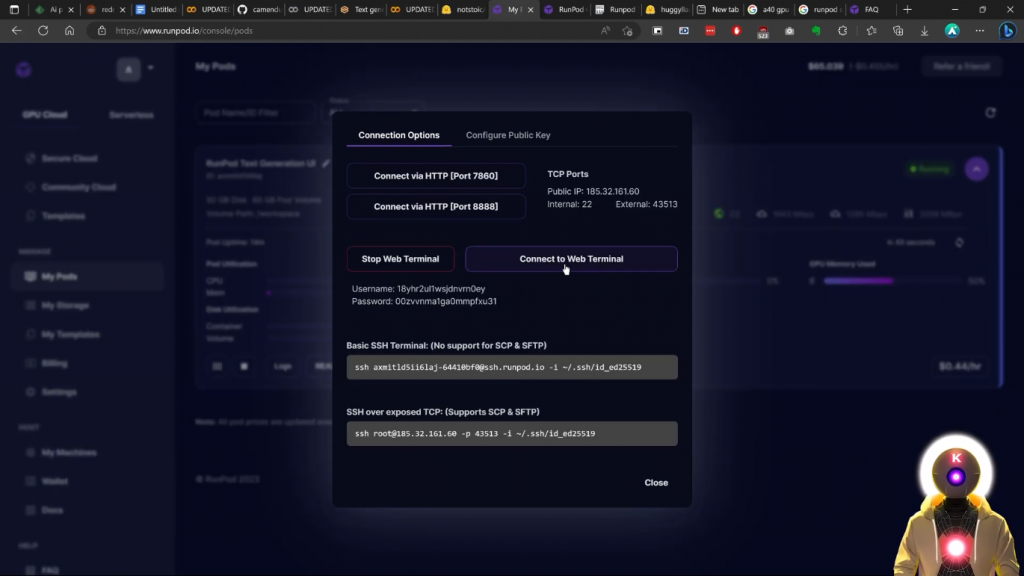Viewport: 1024px width, 576px height.
Task: Click Connect to Web Terminal button
Action: coord(571,259)
